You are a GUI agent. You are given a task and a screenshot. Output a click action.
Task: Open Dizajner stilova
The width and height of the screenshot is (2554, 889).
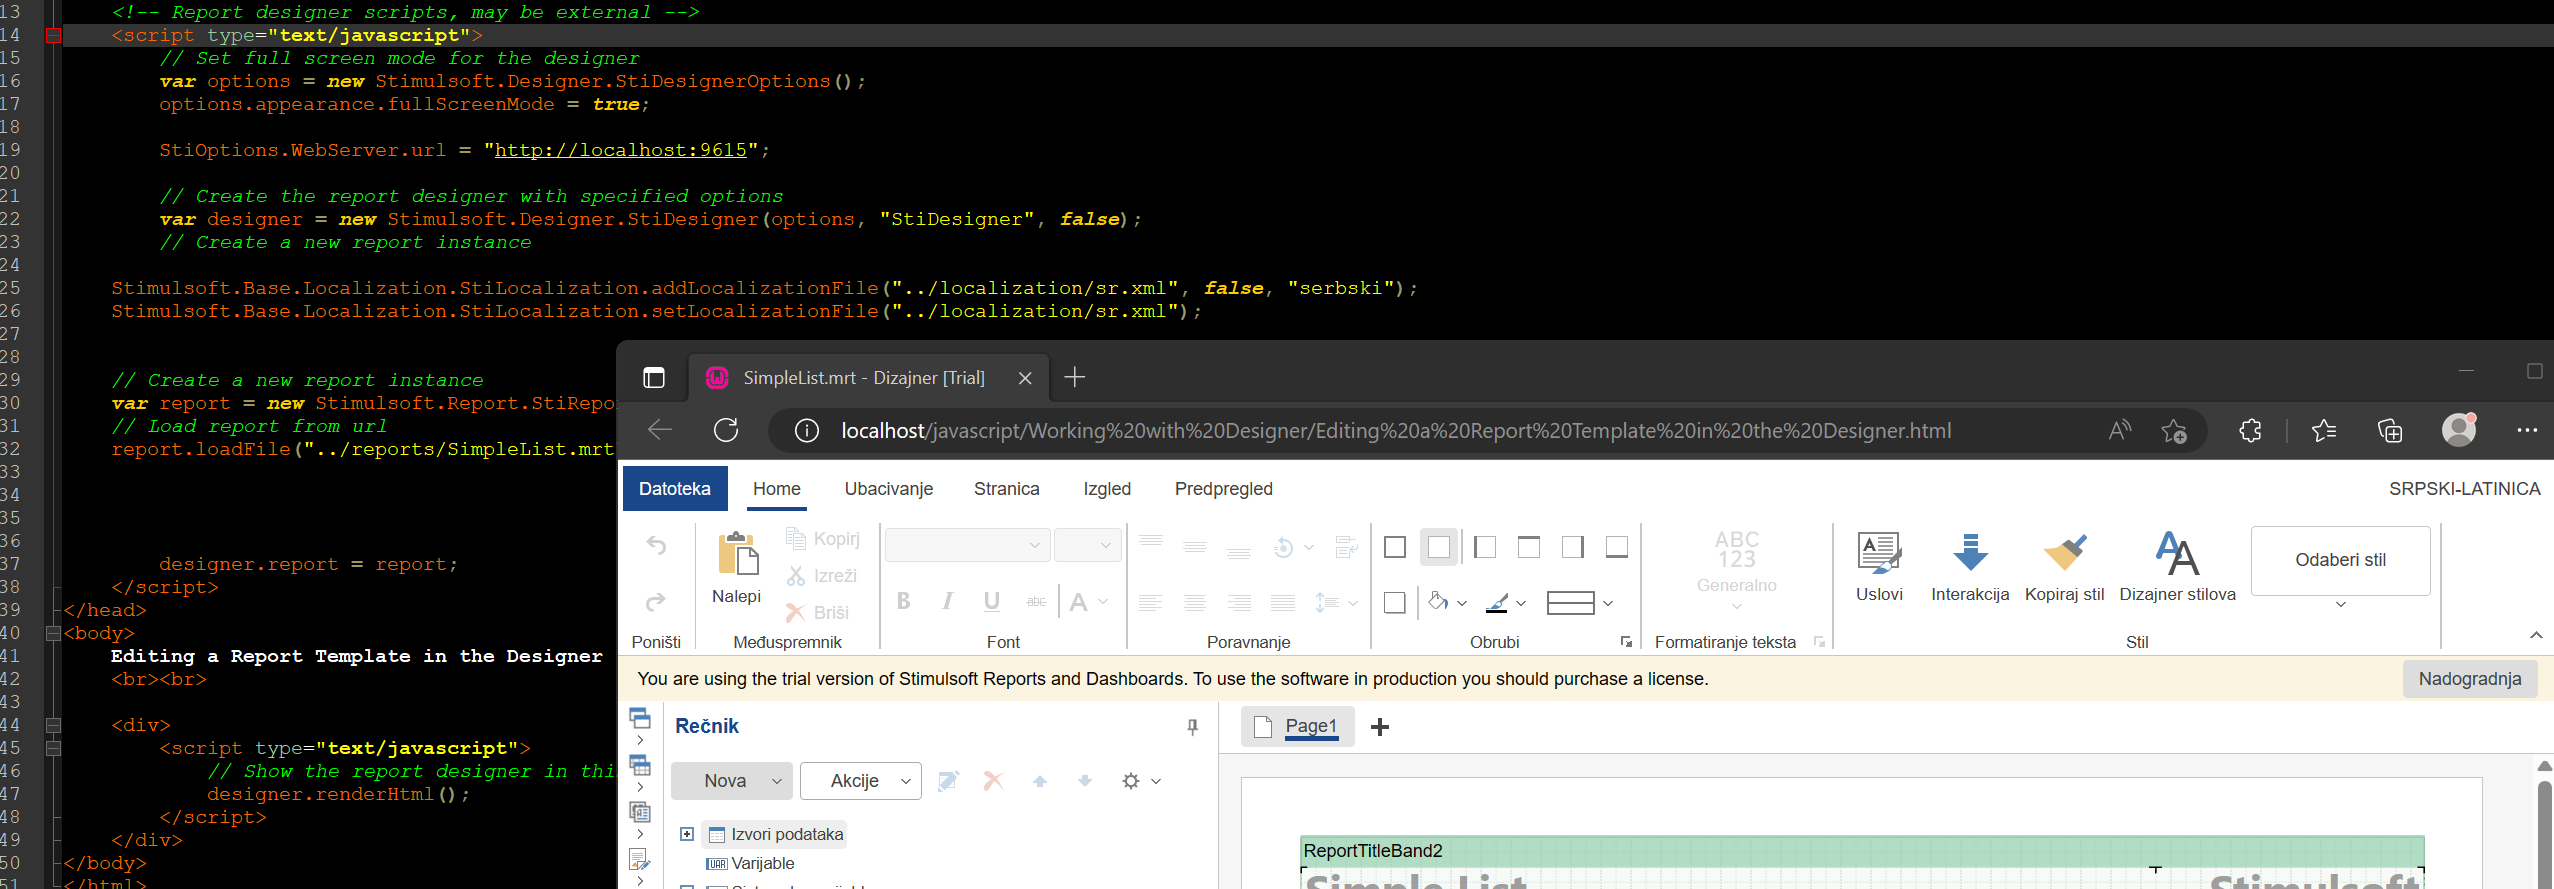tap(2177, 566)
